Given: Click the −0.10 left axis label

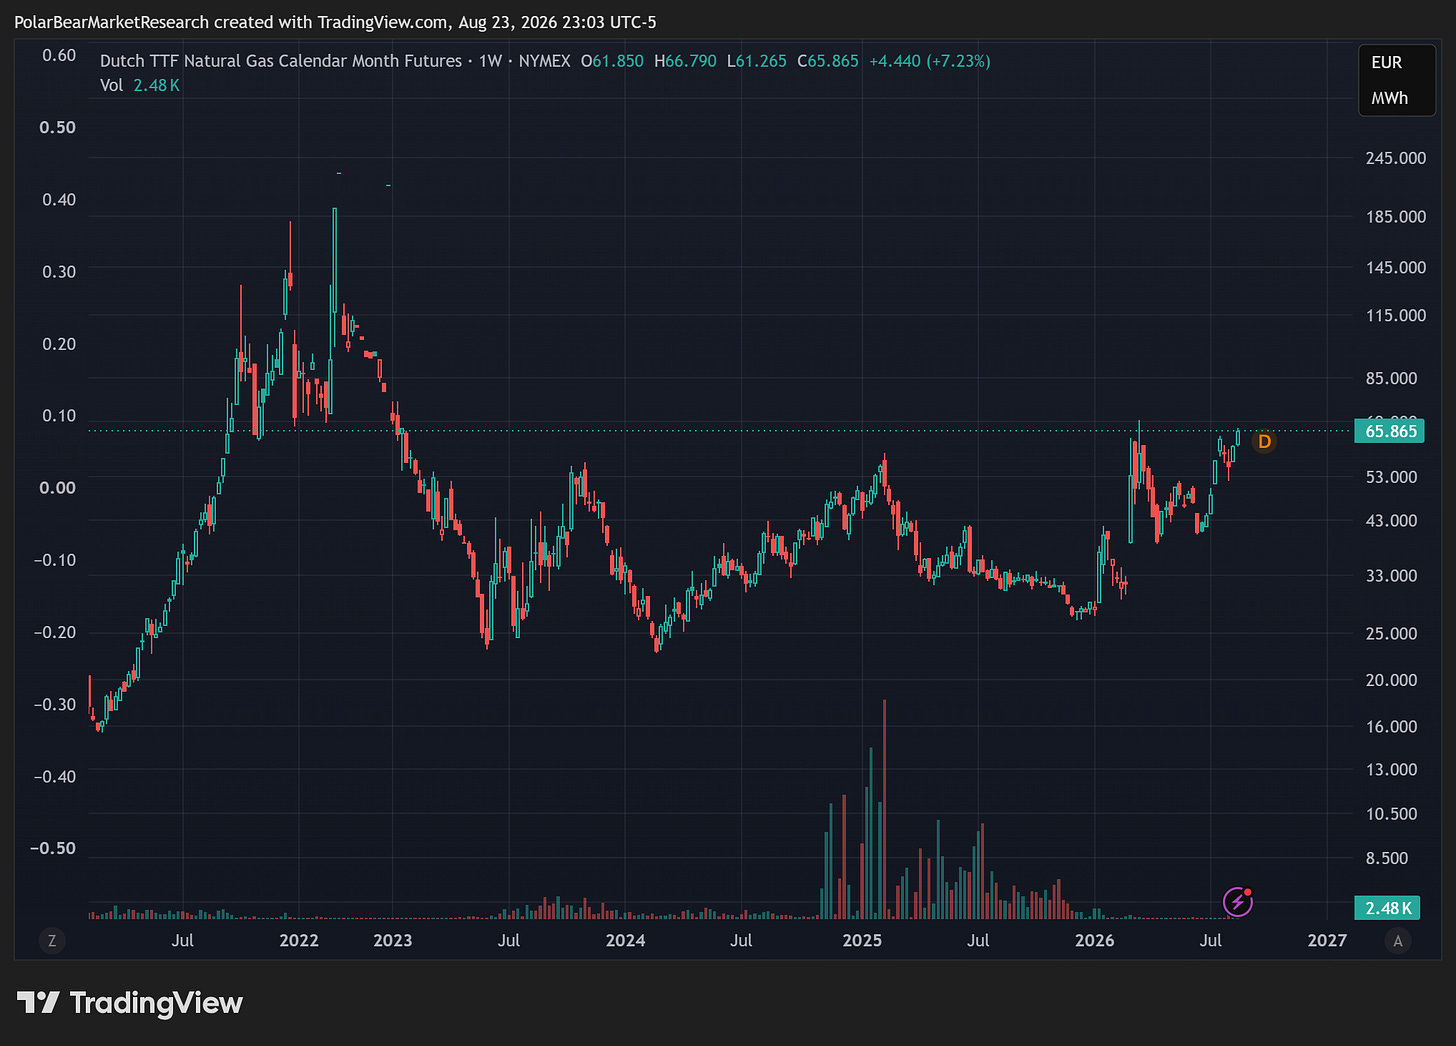Looking at the screenshot, I should (54, 560).
